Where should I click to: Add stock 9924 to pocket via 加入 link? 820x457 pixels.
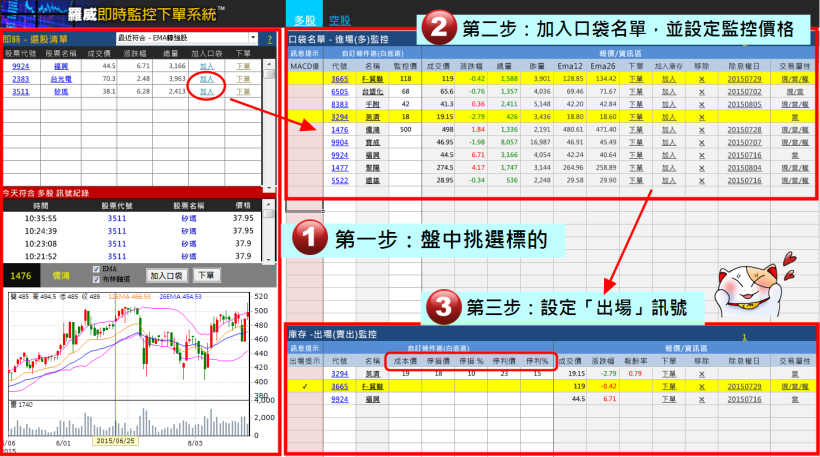coord(207,66)
